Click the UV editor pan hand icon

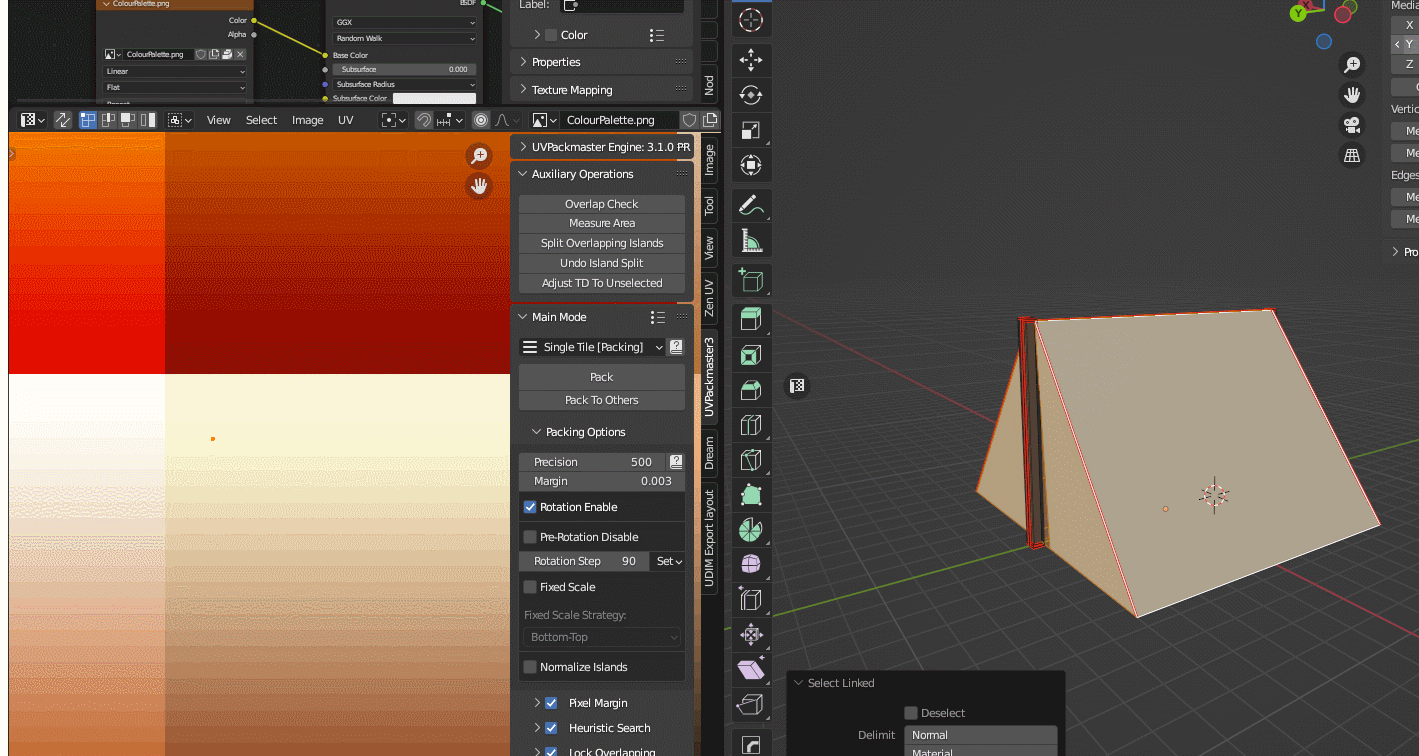click(x=480, y=186)
